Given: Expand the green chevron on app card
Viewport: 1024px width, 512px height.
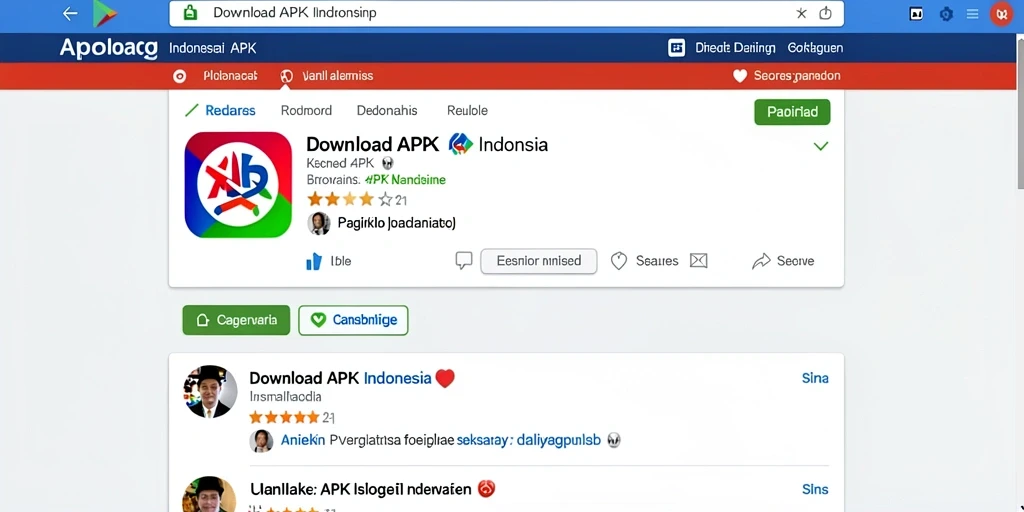Looking at the screenshot, I should (x=821, y=146).
